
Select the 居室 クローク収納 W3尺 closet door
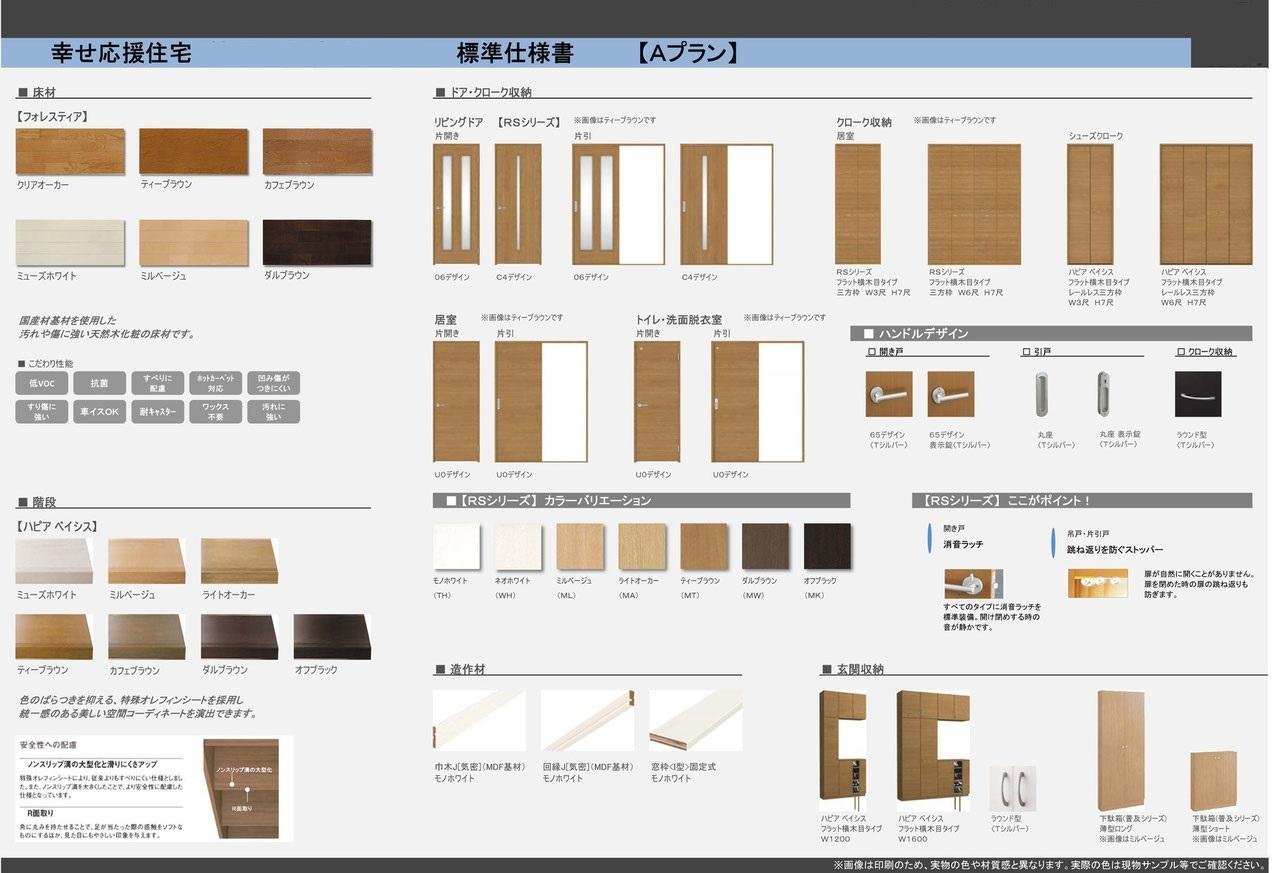858,205
